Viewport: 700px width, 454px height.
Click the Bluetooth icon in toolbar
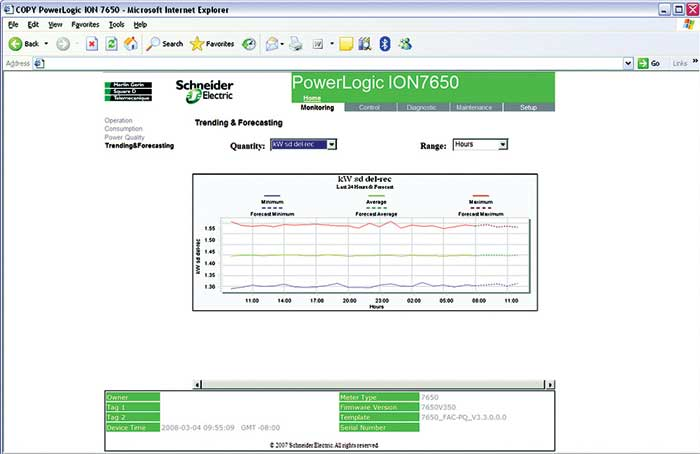(385, 44)
